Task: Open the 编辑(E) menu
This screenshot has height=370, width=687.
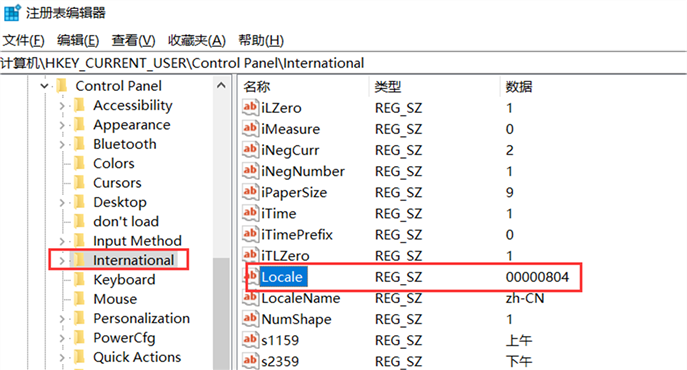Action: [x=78, y=41]
